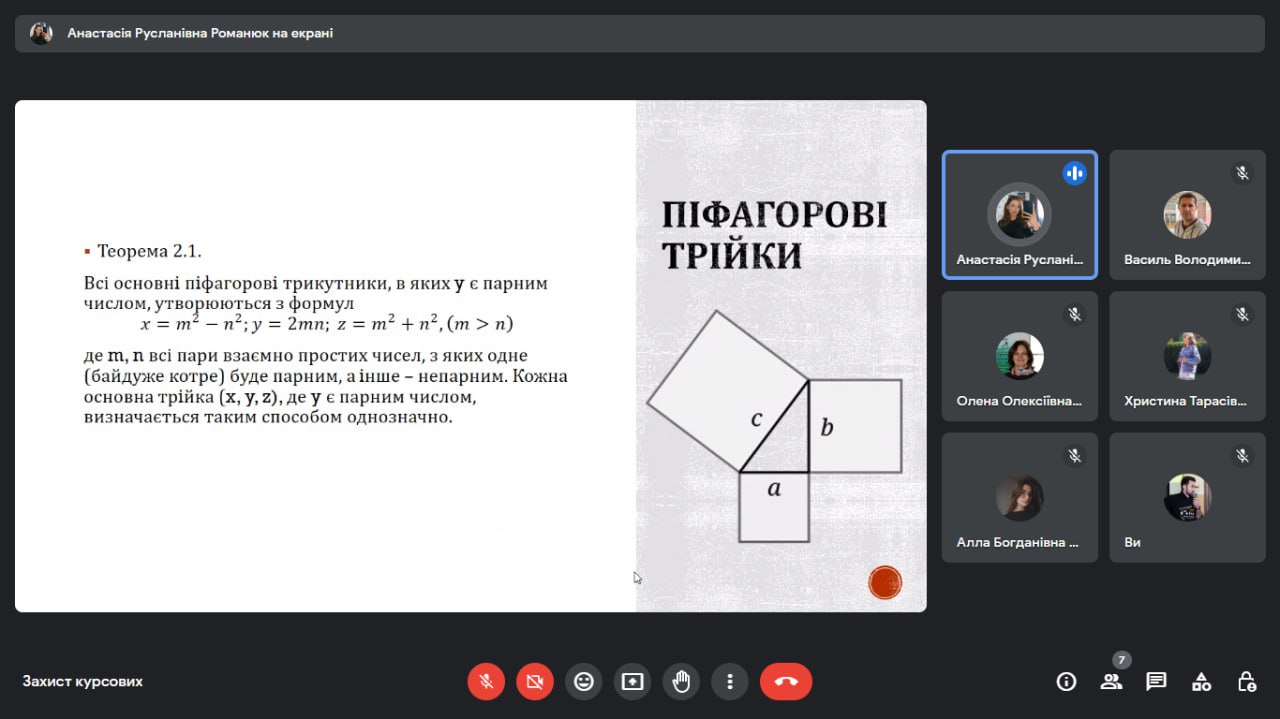Toggle the camera off button
Viewport: 1280px width, 719px height.
point(535,682)
